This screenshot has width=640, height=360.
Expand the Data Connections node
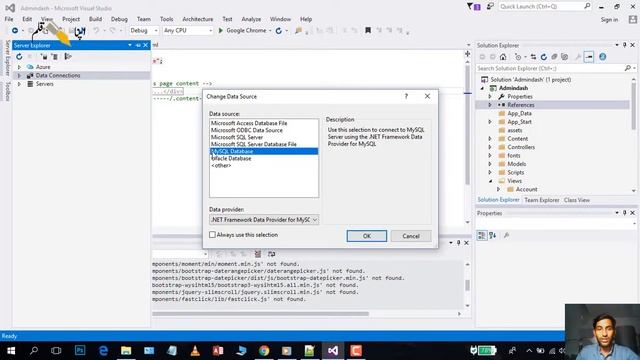pyautogui.click(x=19, y=76)
